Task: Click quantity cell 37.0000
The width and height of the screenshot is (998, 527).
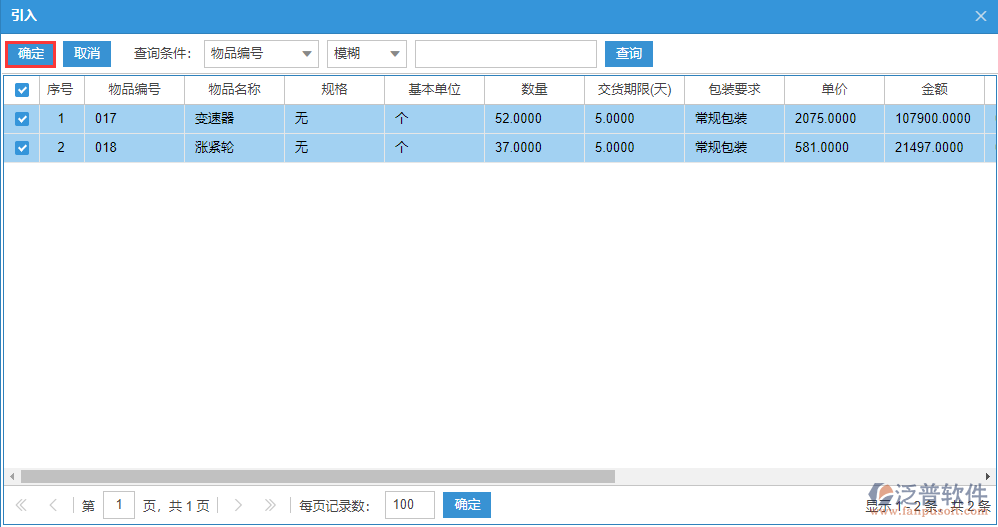Action: (534, 148)
